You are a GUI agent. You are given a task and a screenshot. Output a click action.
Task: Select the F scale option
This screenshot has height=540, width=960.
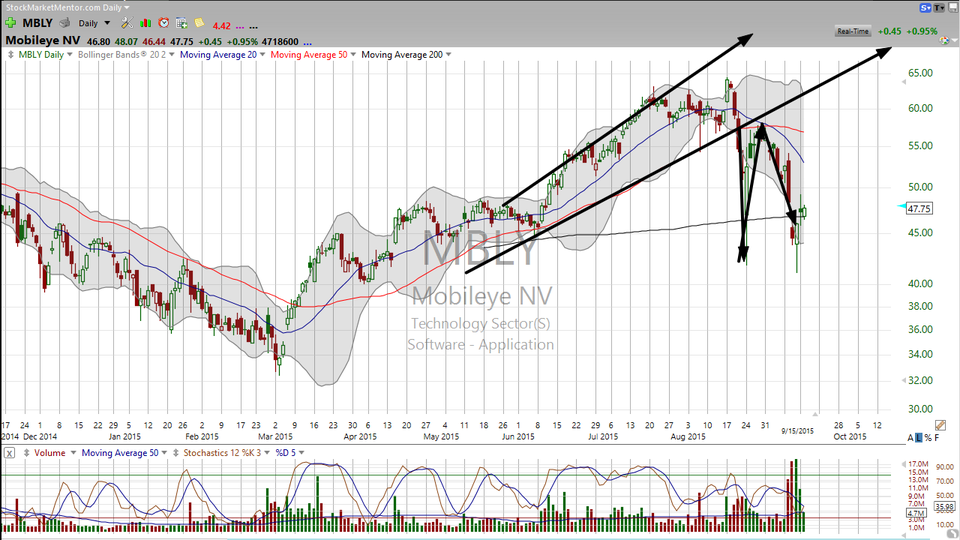click(937, 438)
